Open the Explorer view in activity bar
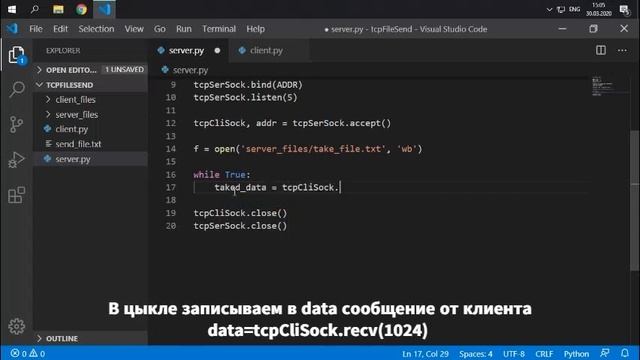The image size is (640, 360). pos(16,54)
